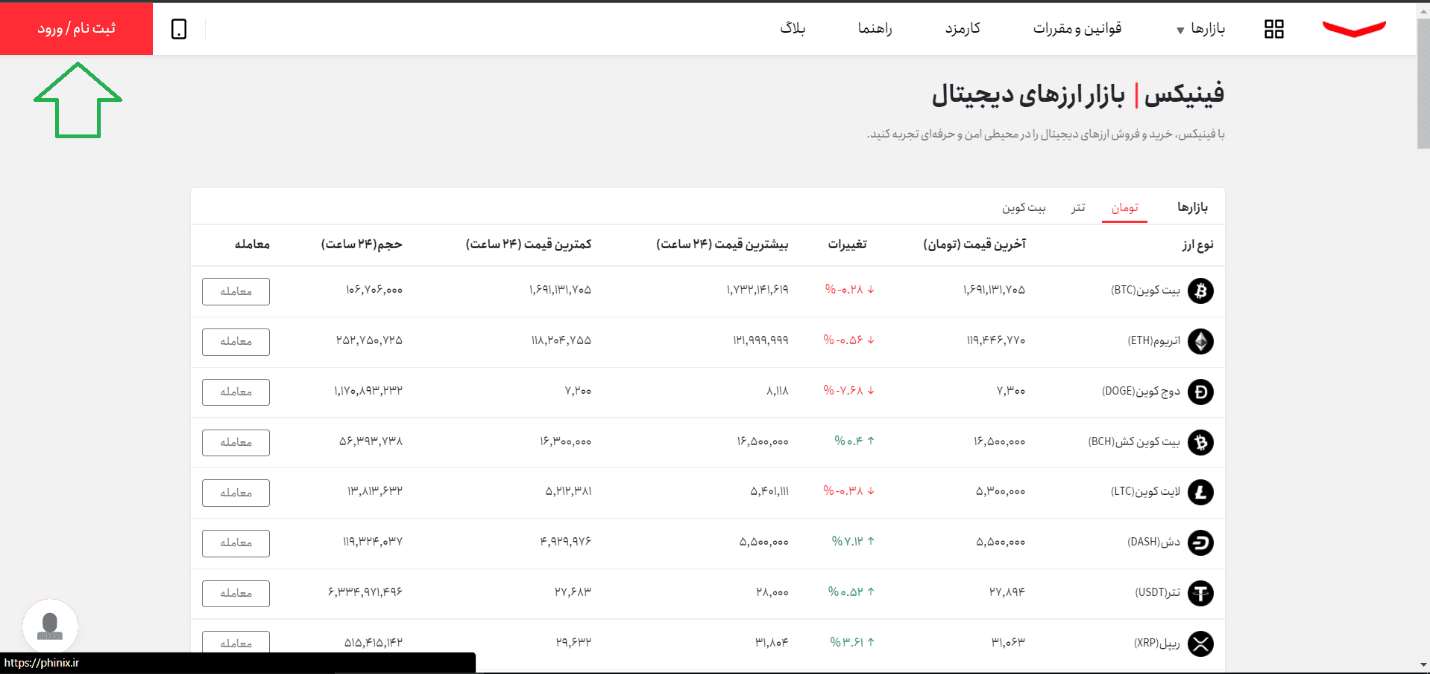The image size is (1430, 674).
Task: Click بیشترین قیمت (۲۴ ساعت) column header
Action: [x=723, y=244]
